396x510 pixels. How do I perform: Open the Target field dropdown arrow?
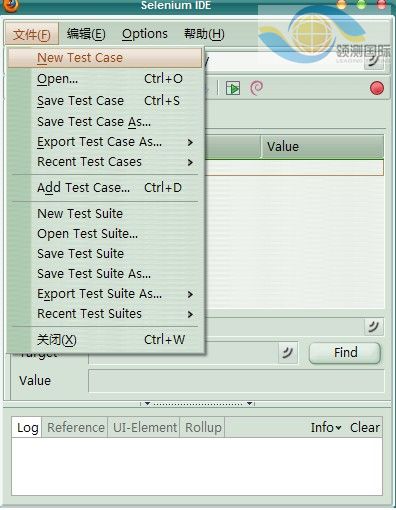(x=288, y=352)
